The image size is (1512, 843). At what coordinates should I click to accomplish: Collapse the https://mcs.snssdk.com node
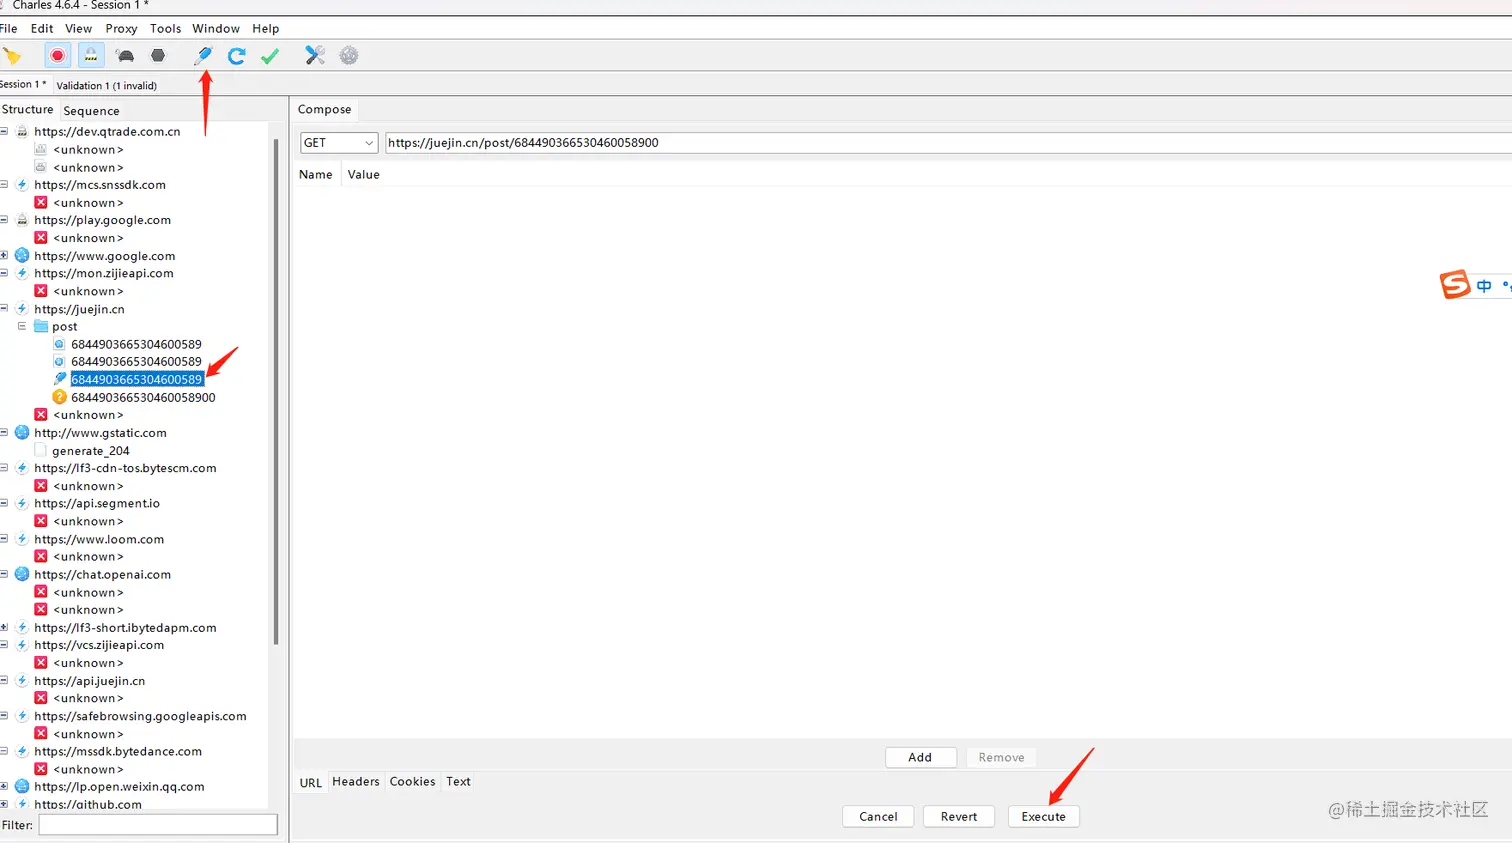(4, 184)
